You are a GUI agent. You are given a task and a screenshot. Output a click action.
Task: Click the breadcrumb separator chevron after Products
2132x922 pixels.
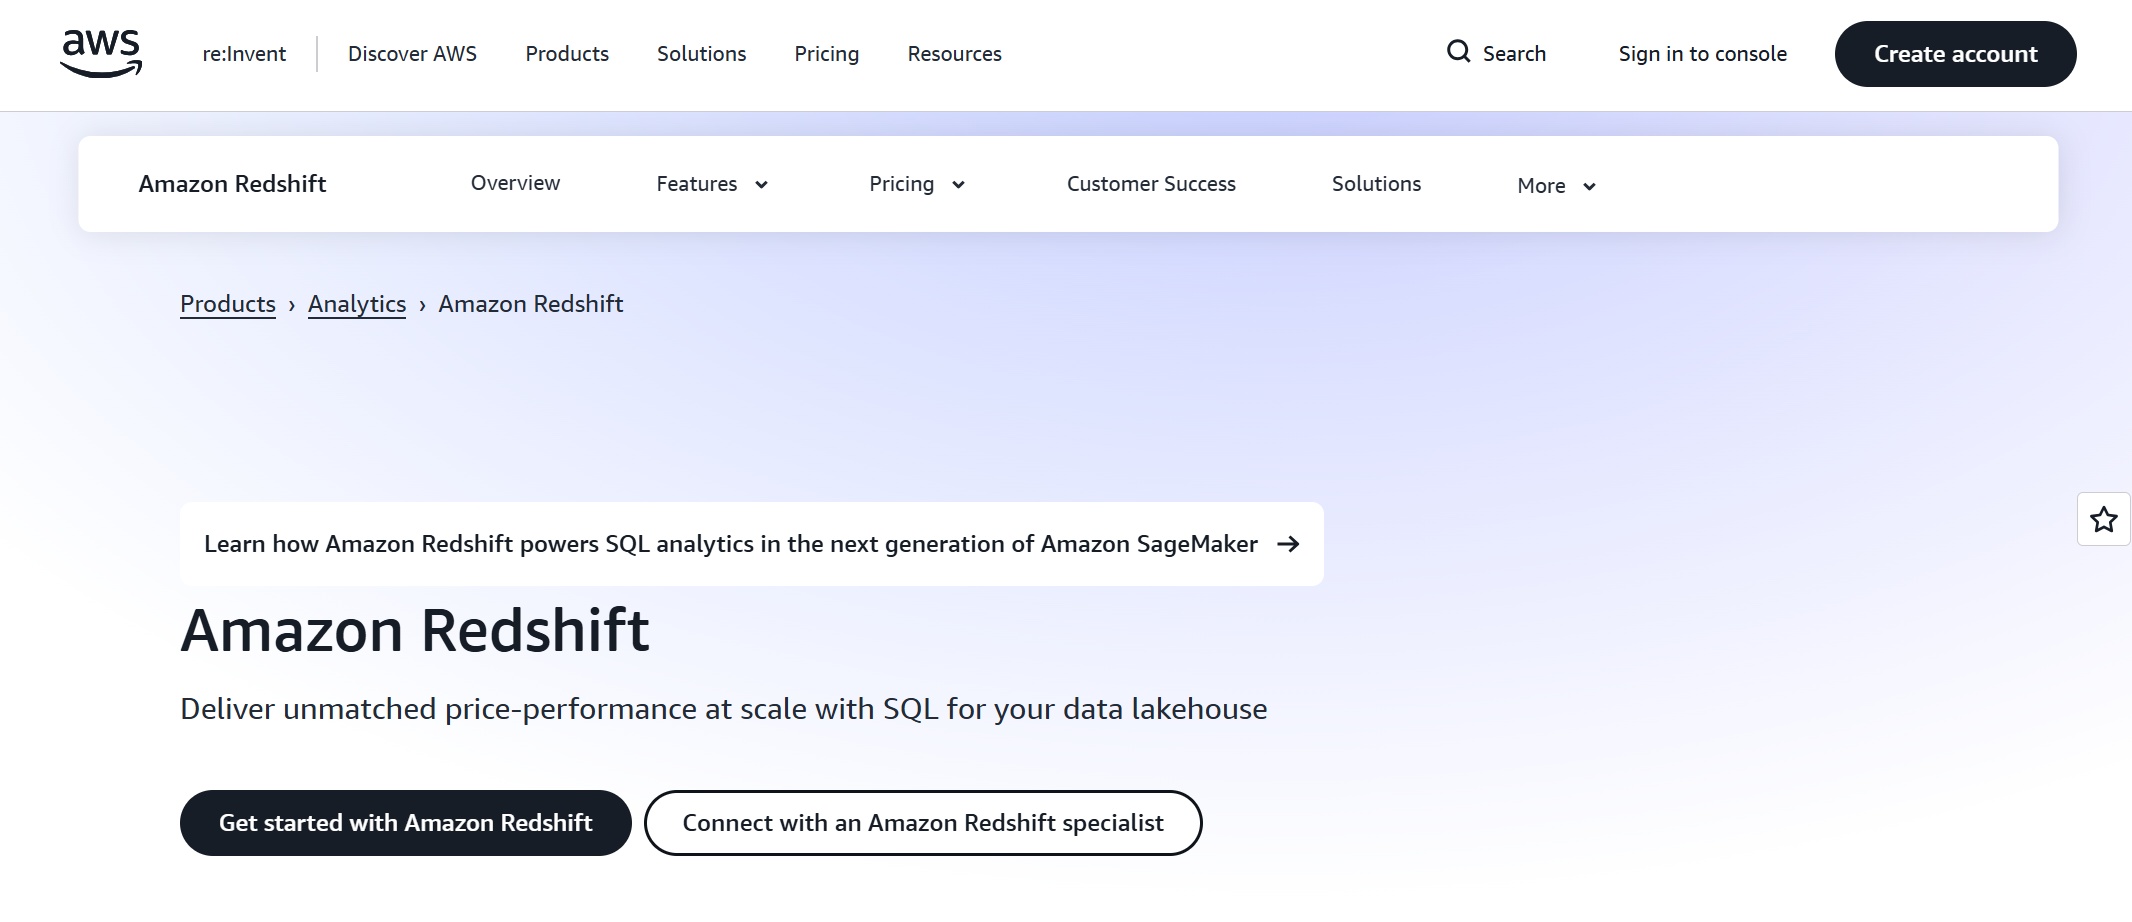tap(291, 304)
